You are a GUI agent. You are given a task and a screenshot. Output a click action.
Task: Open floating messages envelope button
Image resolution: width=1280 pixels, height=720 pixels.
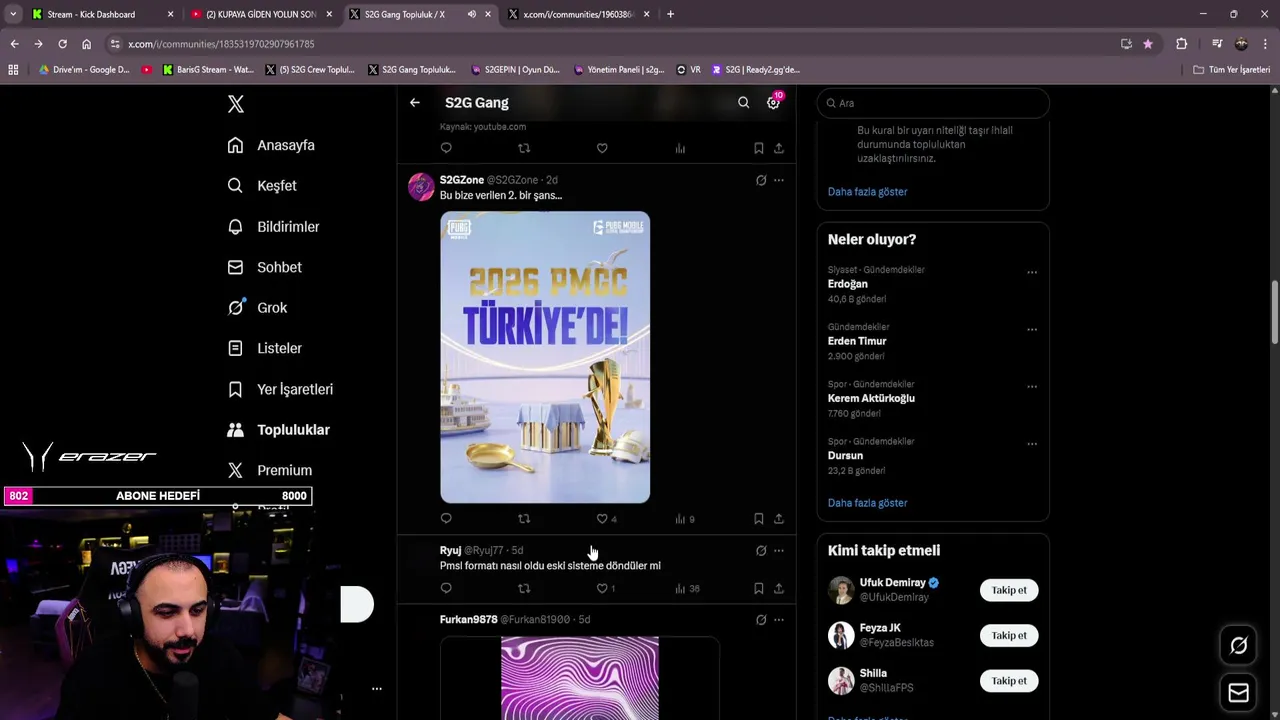pyautogui.click(x=1238, y=692)
